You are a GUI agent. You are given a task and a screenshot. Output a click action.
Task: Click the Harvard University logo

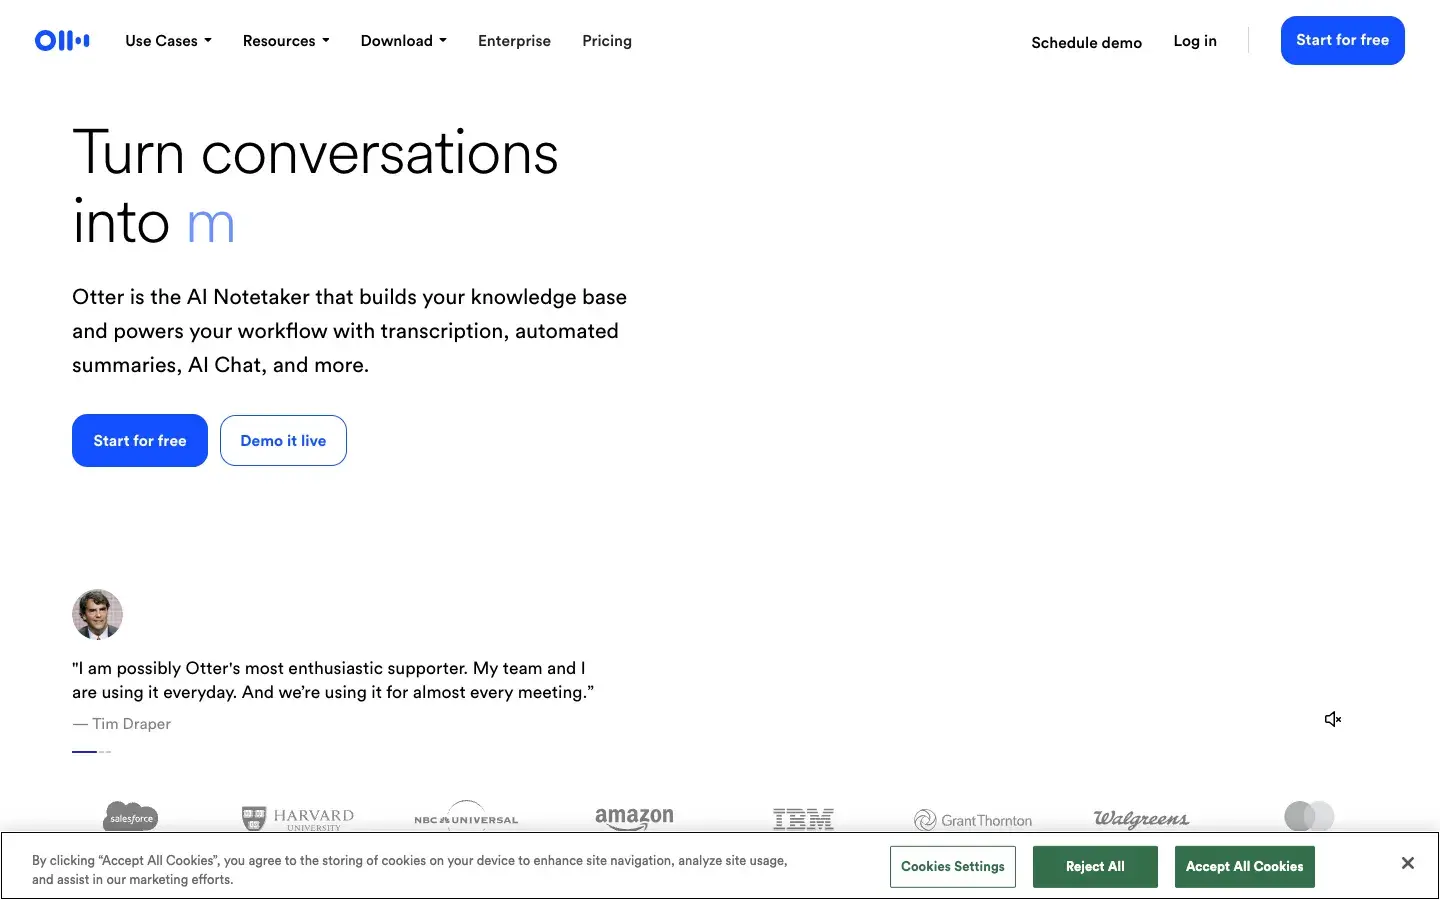pyautogui.click(x=298, y=819)
